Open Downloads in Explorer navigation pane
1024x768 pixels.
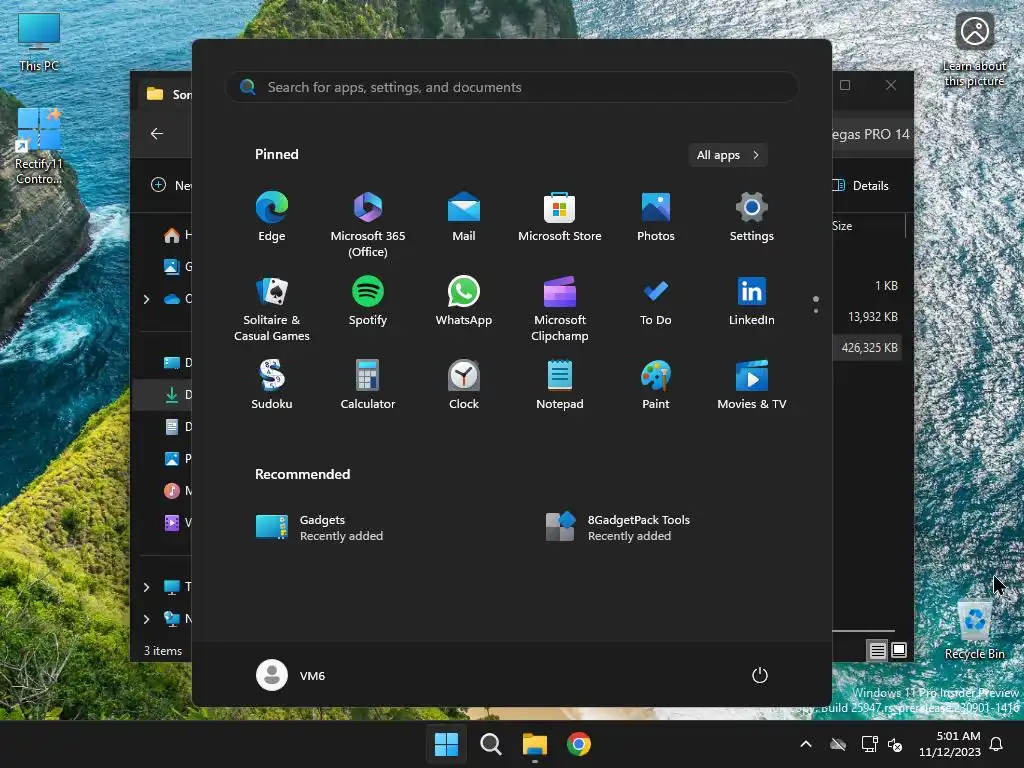[x=176, y=394]
